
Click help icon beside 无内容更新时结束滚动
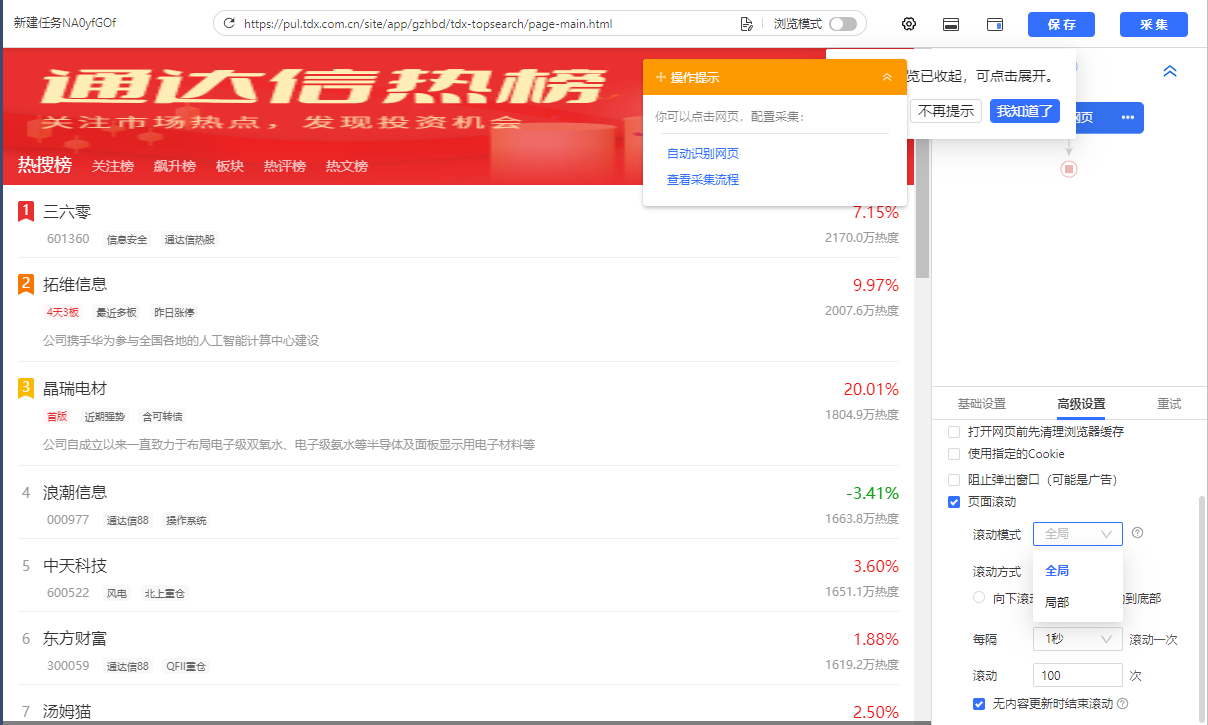[x=1123, y=704]
